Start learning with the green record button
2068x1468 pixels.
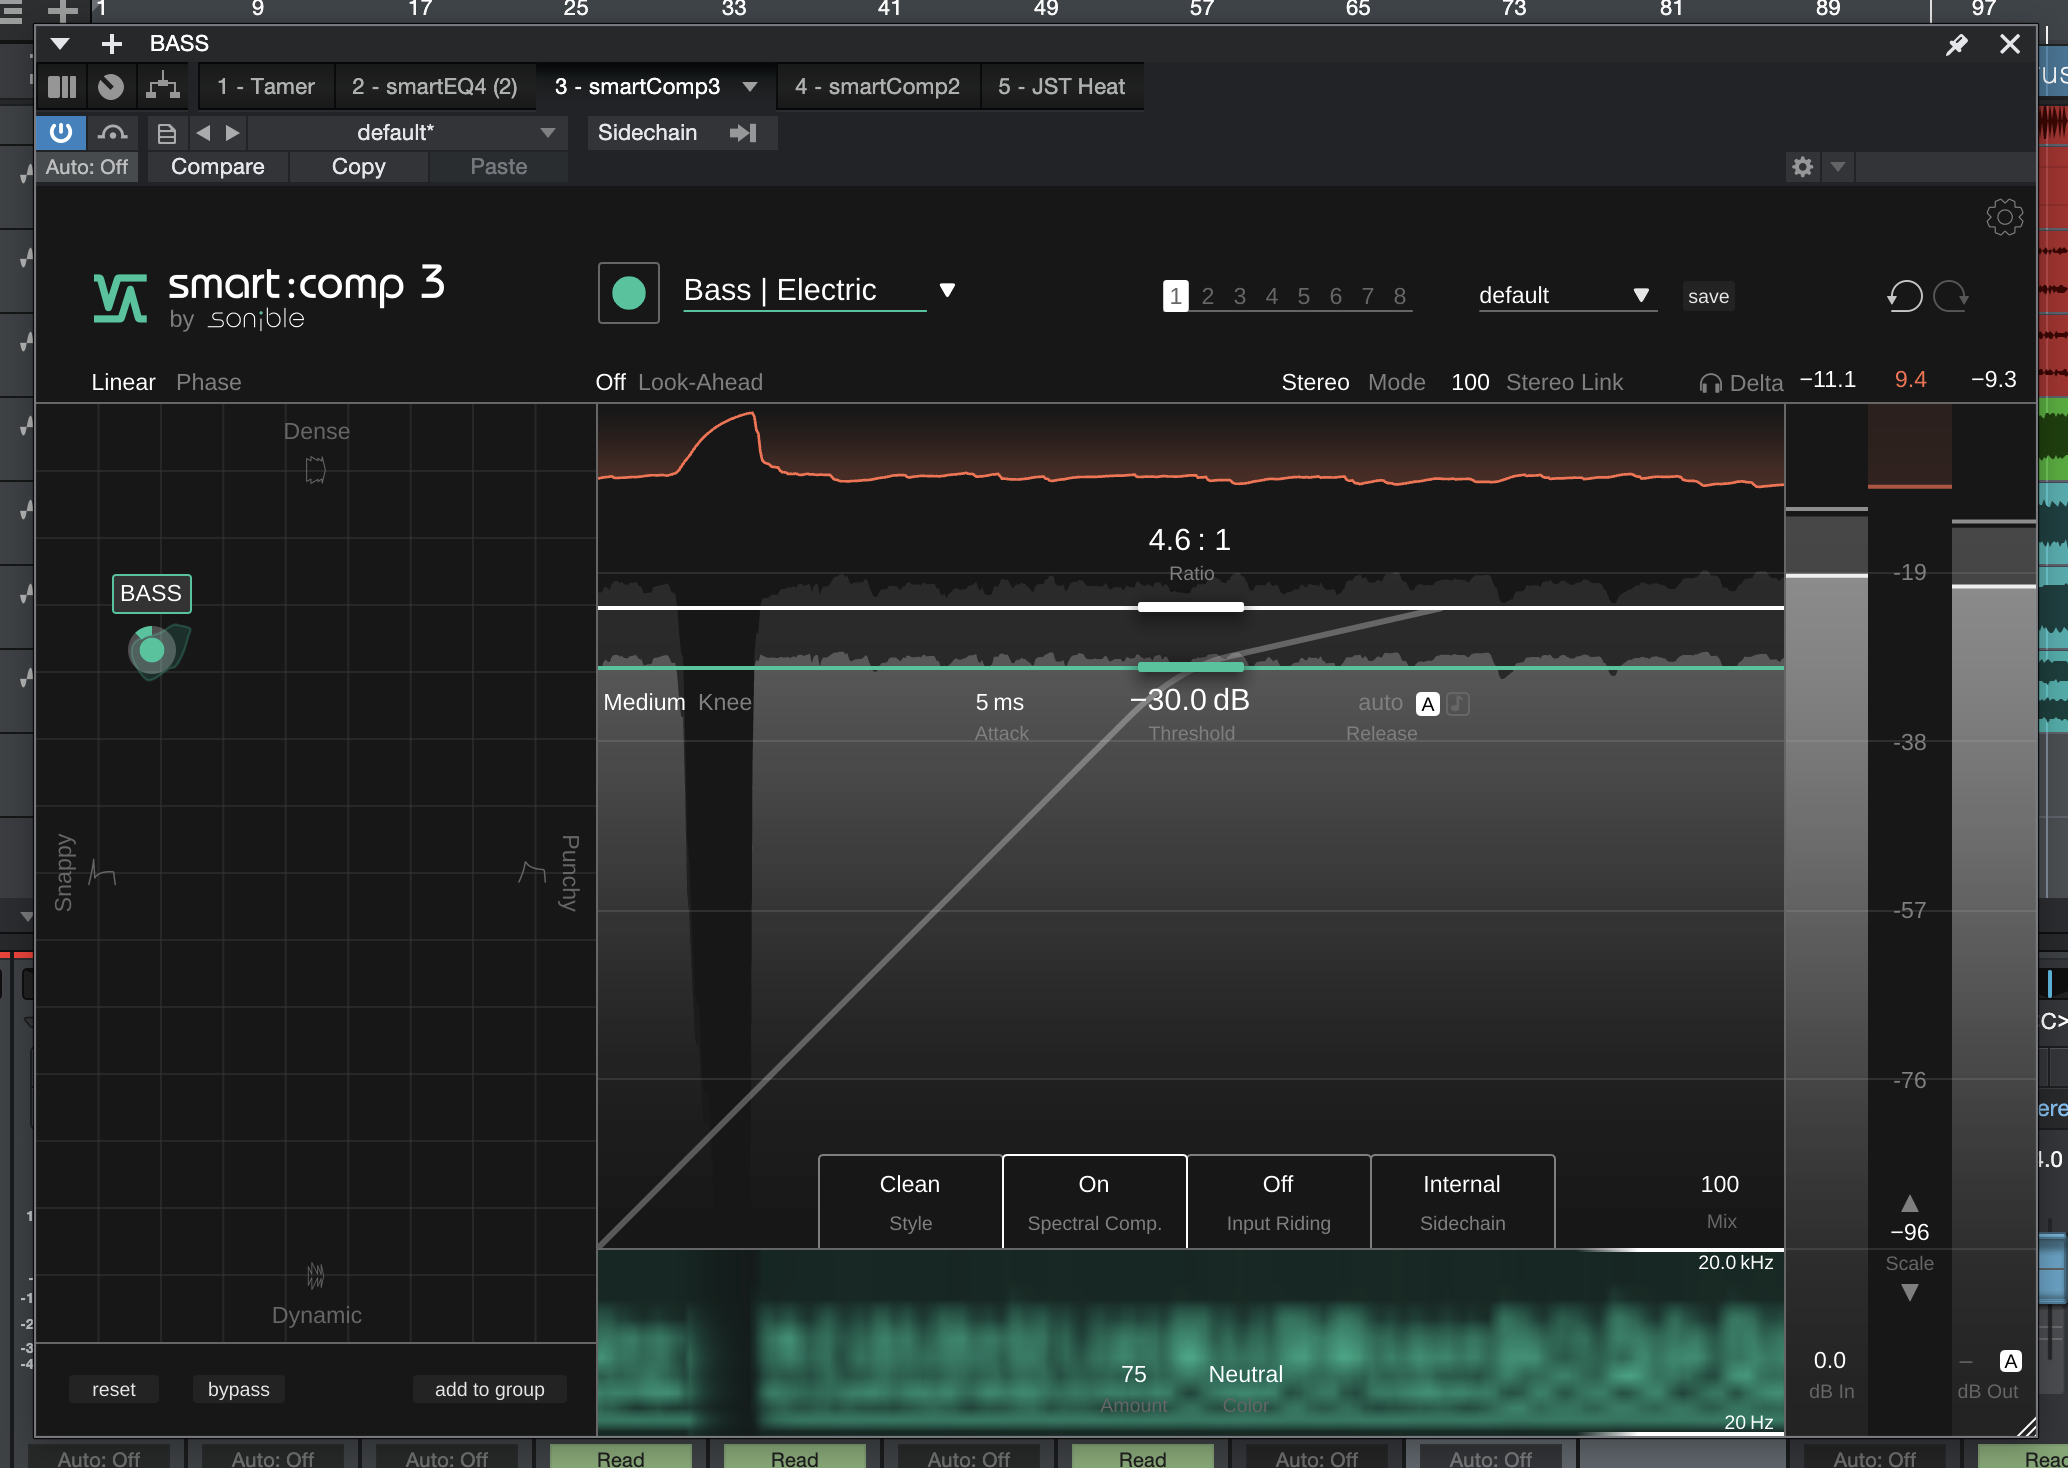click(629, 293)
